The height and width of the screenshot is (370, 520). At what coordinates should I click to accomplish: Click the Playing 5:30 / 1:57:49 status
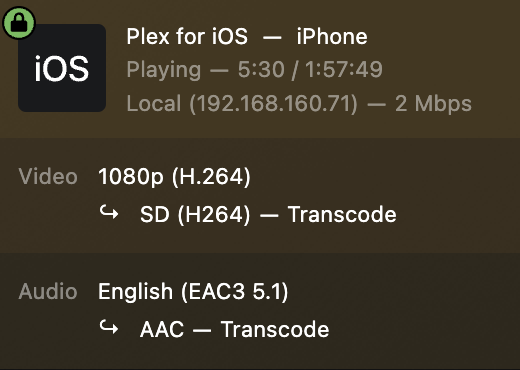[x=254, y=69]
